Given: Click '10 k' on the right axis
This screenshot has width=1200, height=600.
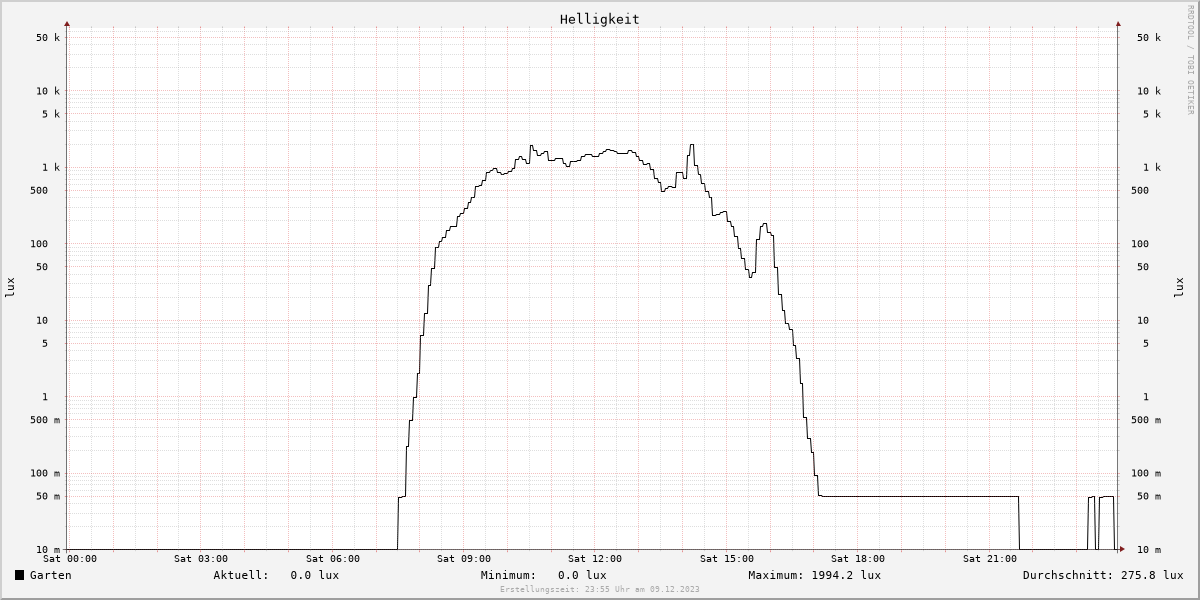Looking at the screenshot, I should point(1149,91).
